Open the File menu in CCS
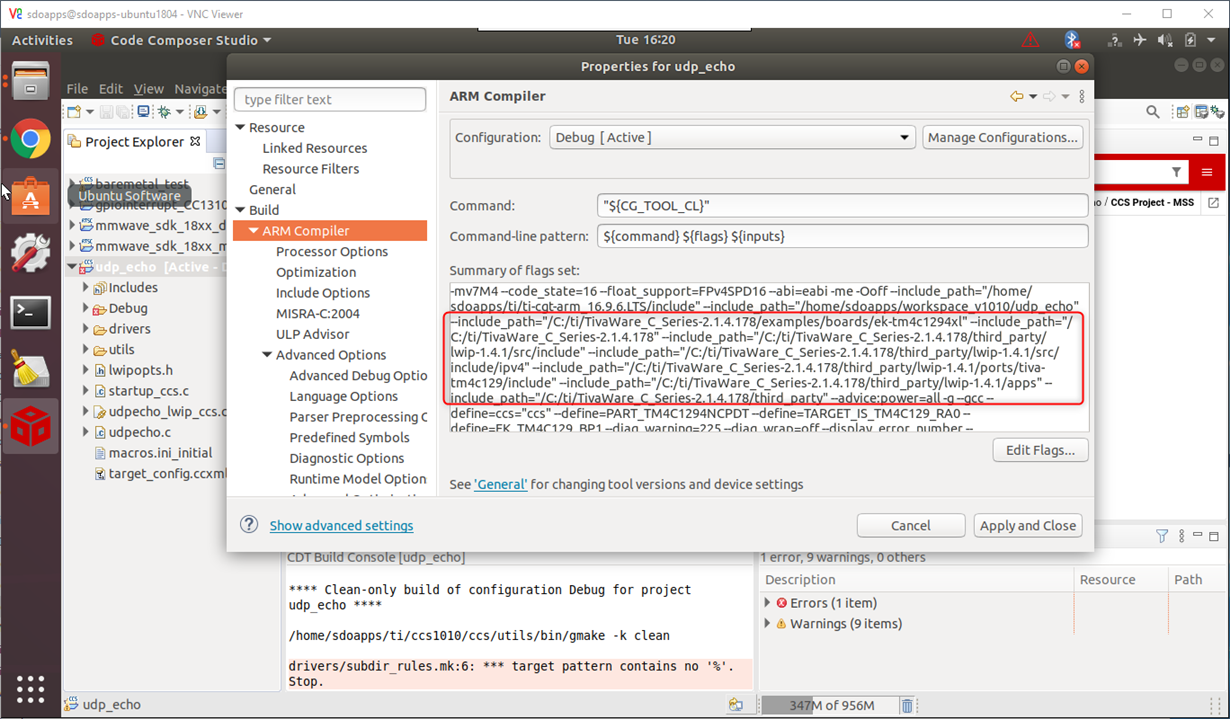The height and width of the screenshot is (719, 1230). (x=77, y=89)
